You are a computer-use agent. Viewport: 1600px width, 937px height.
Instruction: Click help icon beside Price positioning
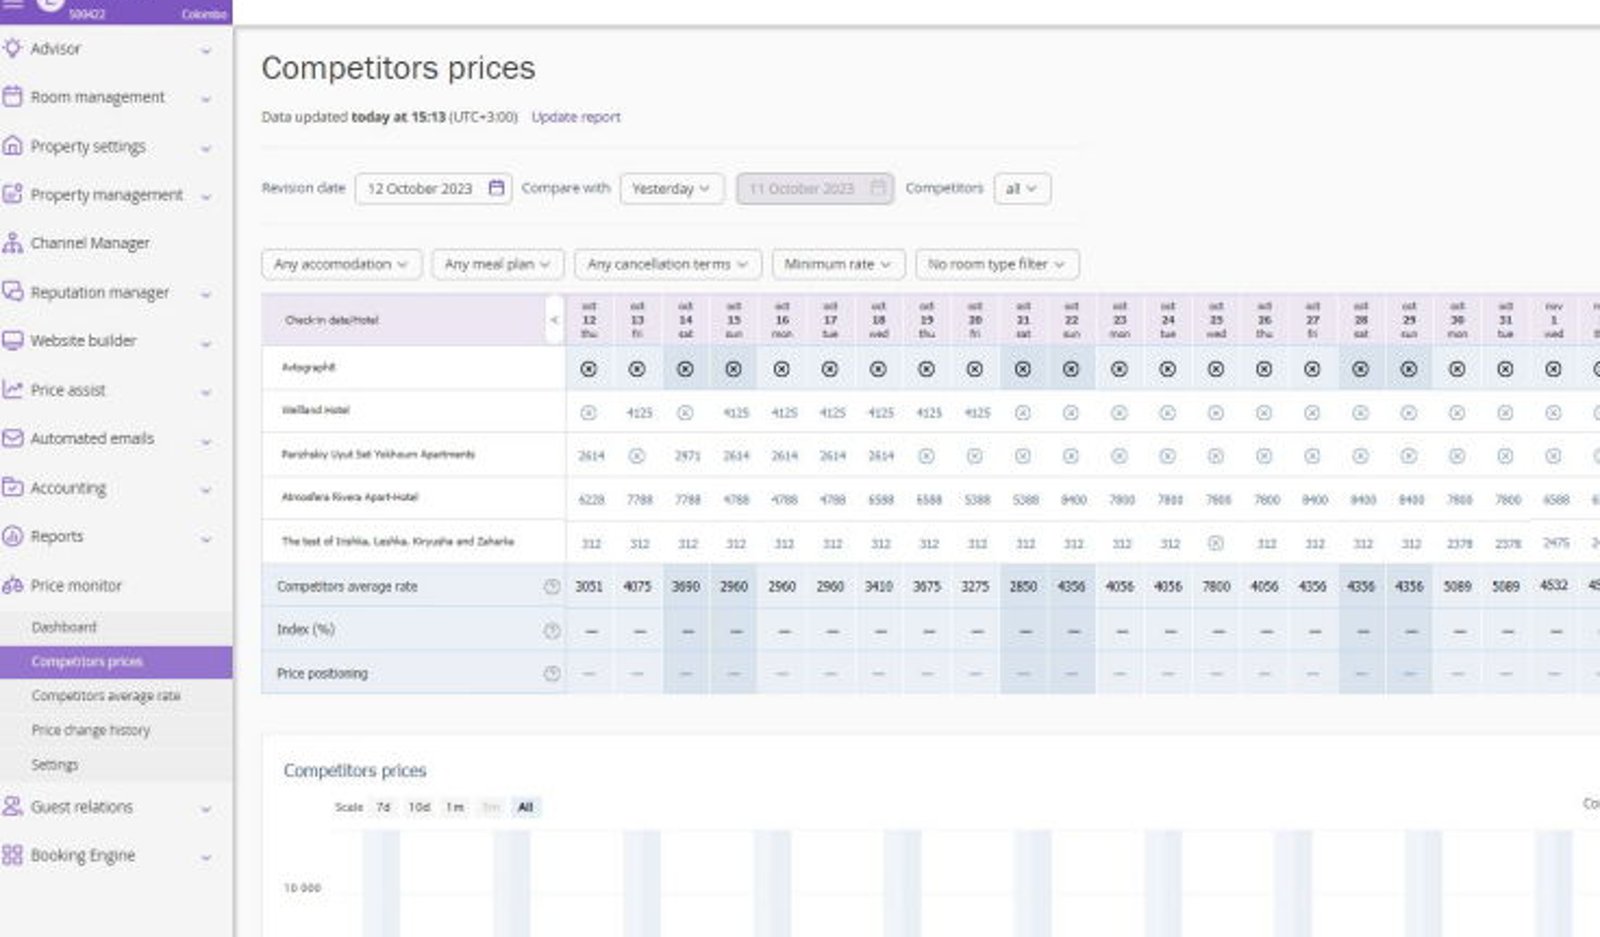[x=551, y=673]
